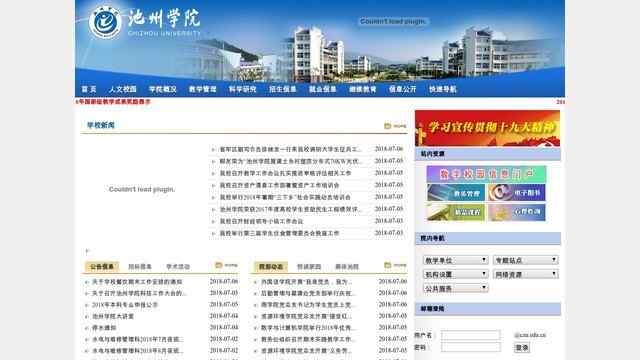Open 商学院党总支书记 news item

point(307,304)
